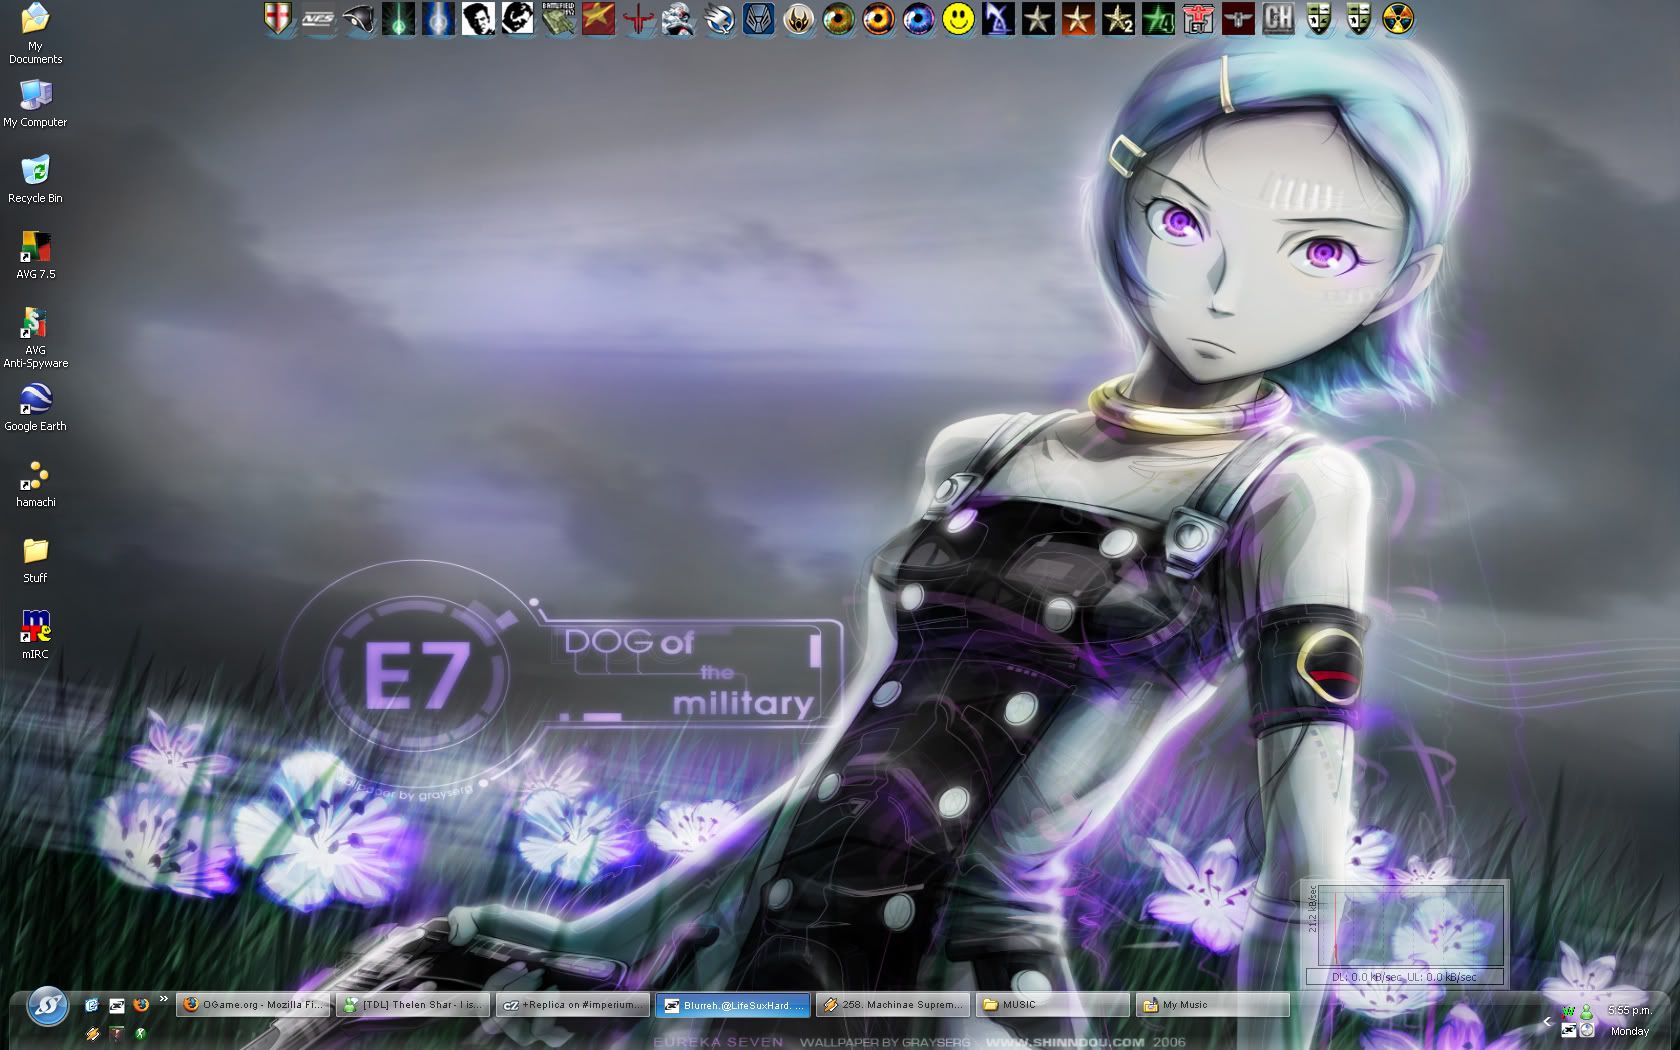Switch to 258. Machinae Supremacy Winamp button
The height and width of the screenshot is (1050, 1680).
coord(893,1005)
